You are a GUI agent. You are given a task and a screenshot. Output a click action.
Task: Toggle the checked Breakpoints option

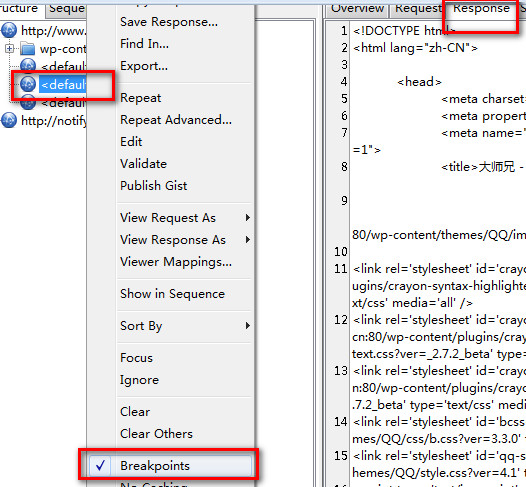click(x=170, y=466)
